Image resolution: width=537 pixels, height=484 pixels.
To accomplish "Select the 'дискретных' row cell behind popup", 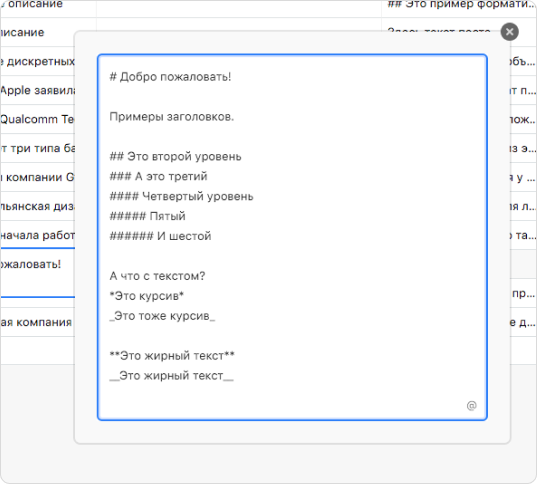I will [x=38, y=62].
